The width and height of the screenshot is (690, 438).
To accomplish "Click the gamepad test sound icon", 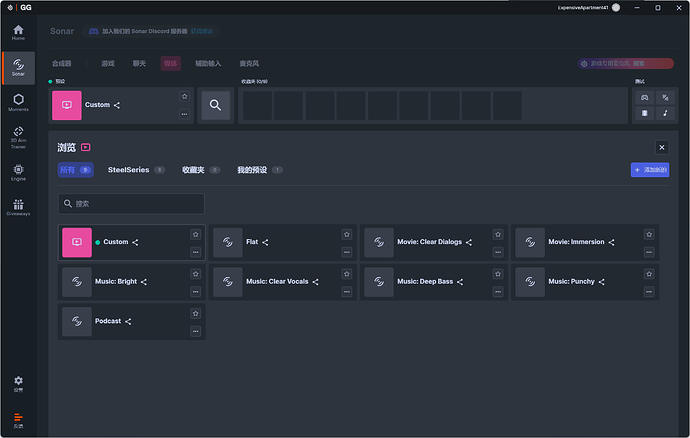I will pos(645,97).
